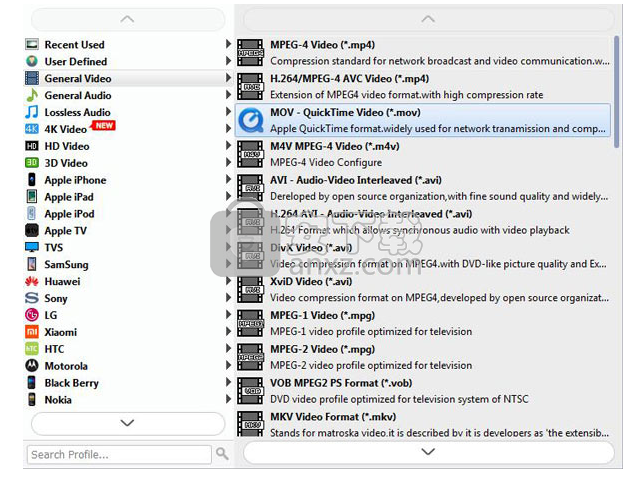Click the Apple iPhone device icon
Image resolution: width=637 pixels, height=477 pixels.
point(32,180)
